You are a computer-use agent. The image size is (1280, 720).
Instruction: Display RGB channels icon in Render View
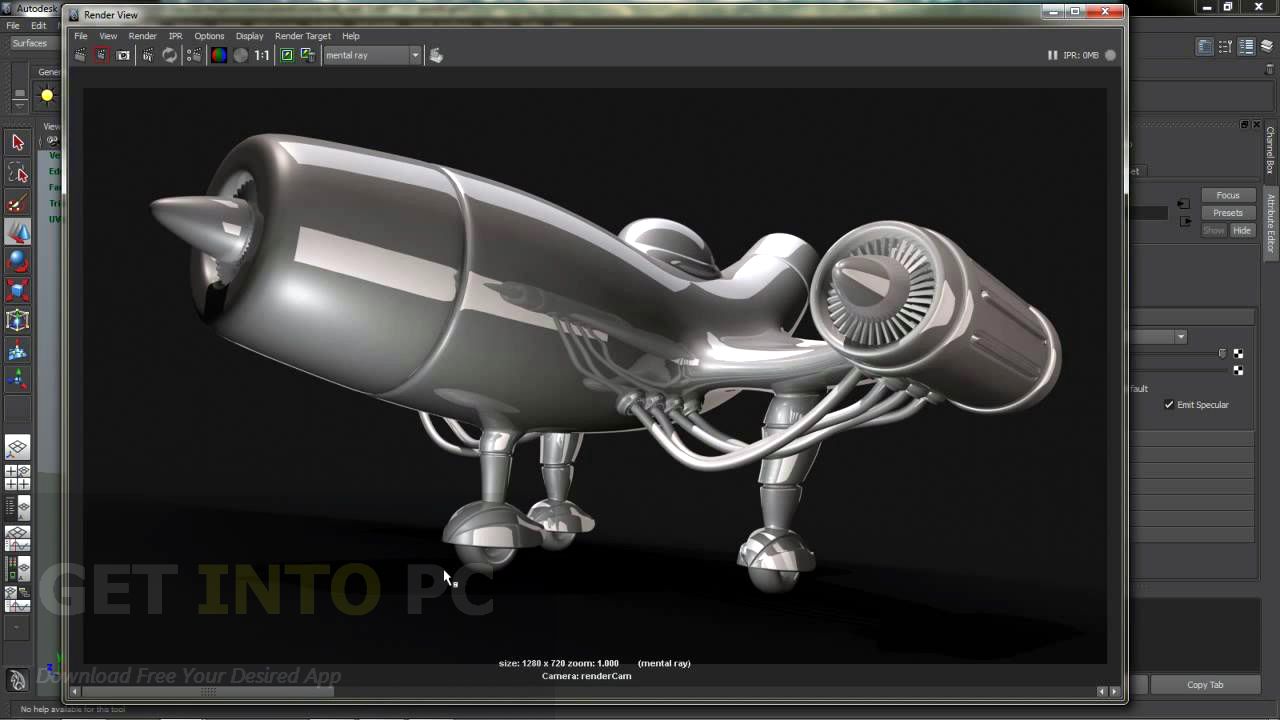(x=218, y=55)
